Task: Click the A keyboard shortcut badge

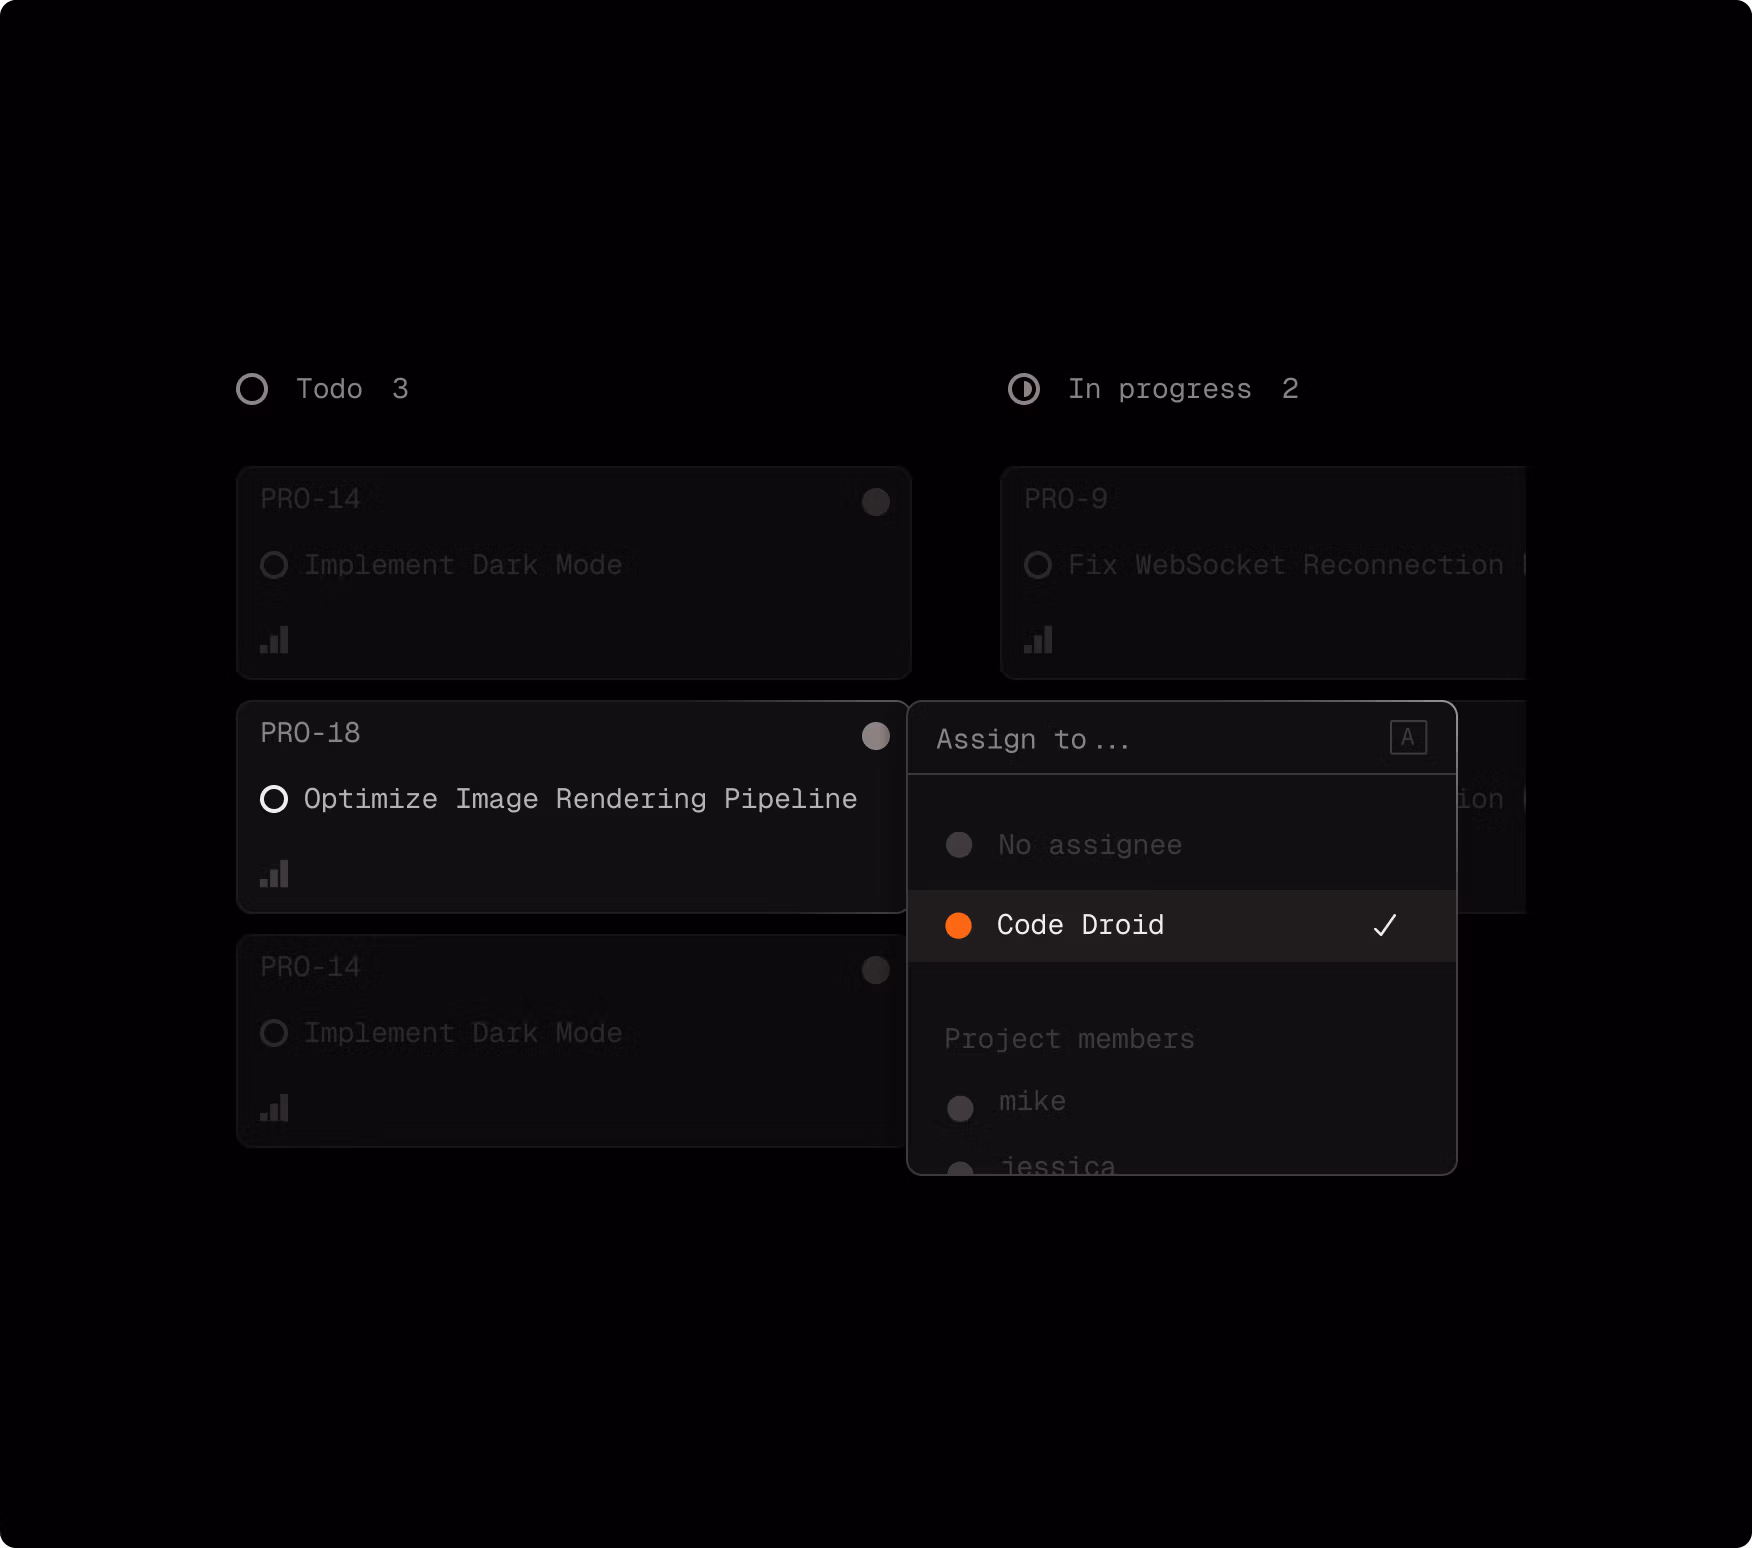Action: [x=1408, y=738]
